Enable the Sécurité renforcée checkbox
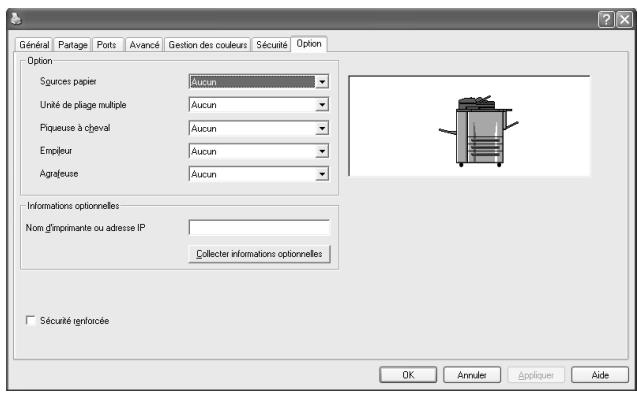 click(30, 320)
